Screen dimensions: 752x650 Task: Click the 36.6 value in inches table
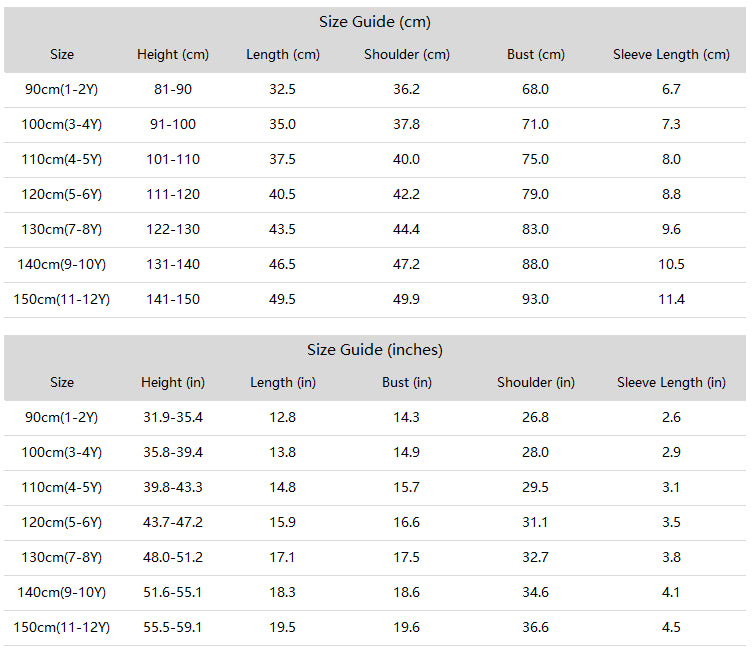(535, 627)
